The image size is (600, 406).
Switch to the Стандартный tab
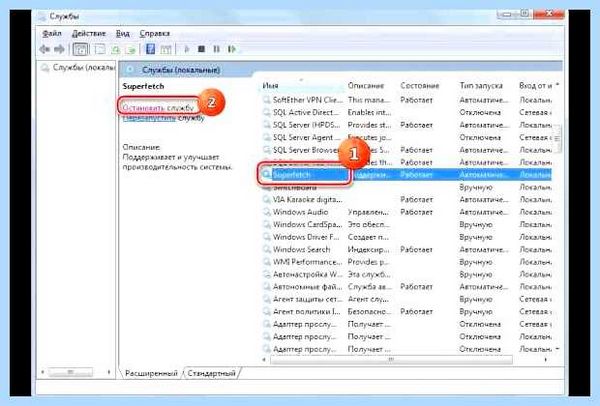click(x=211, y=373)
